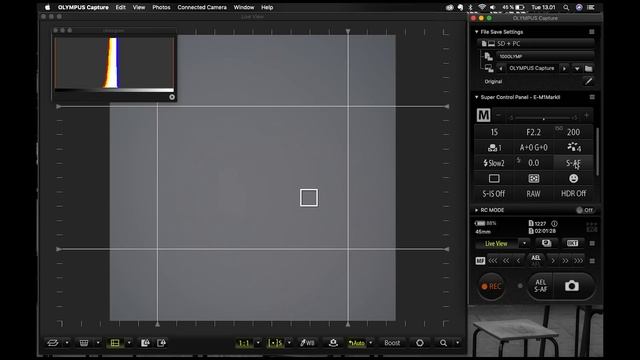Click the 1:1 magnification button
Viewport: 640px width, 360px height.
(244, 343)
